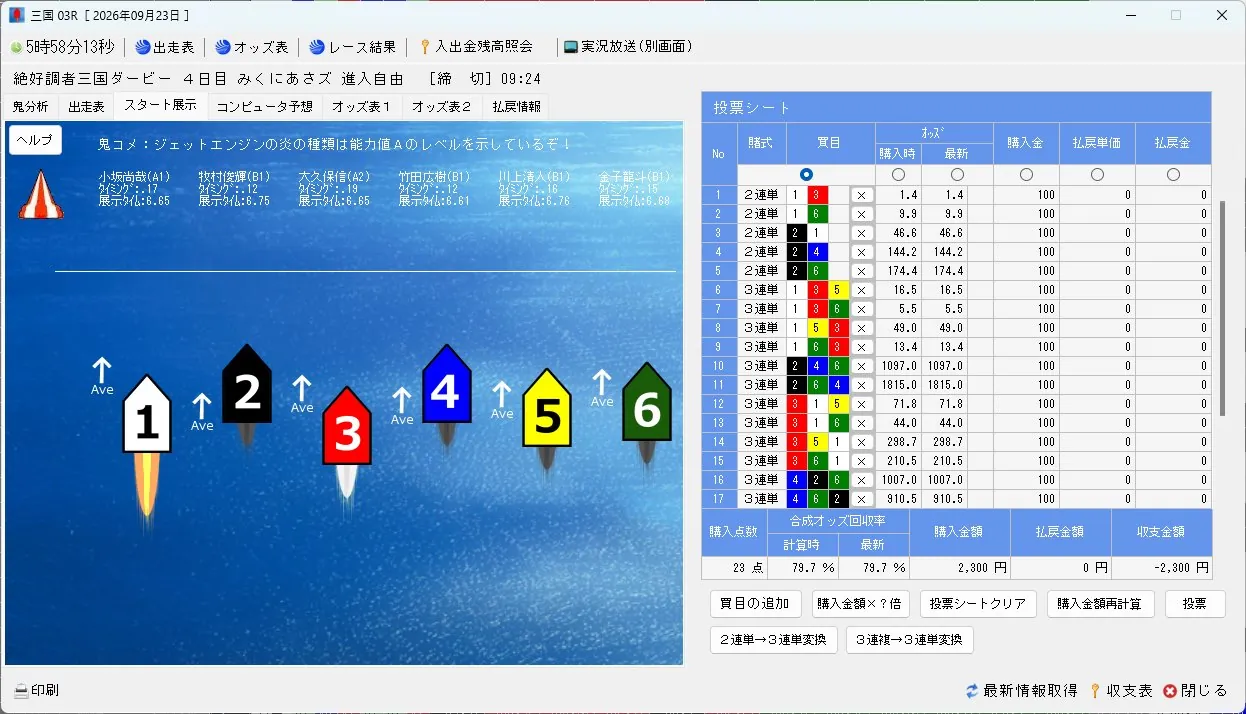Remove bet row 14 with X icon
1246x714 pixels.
point(862,442)
